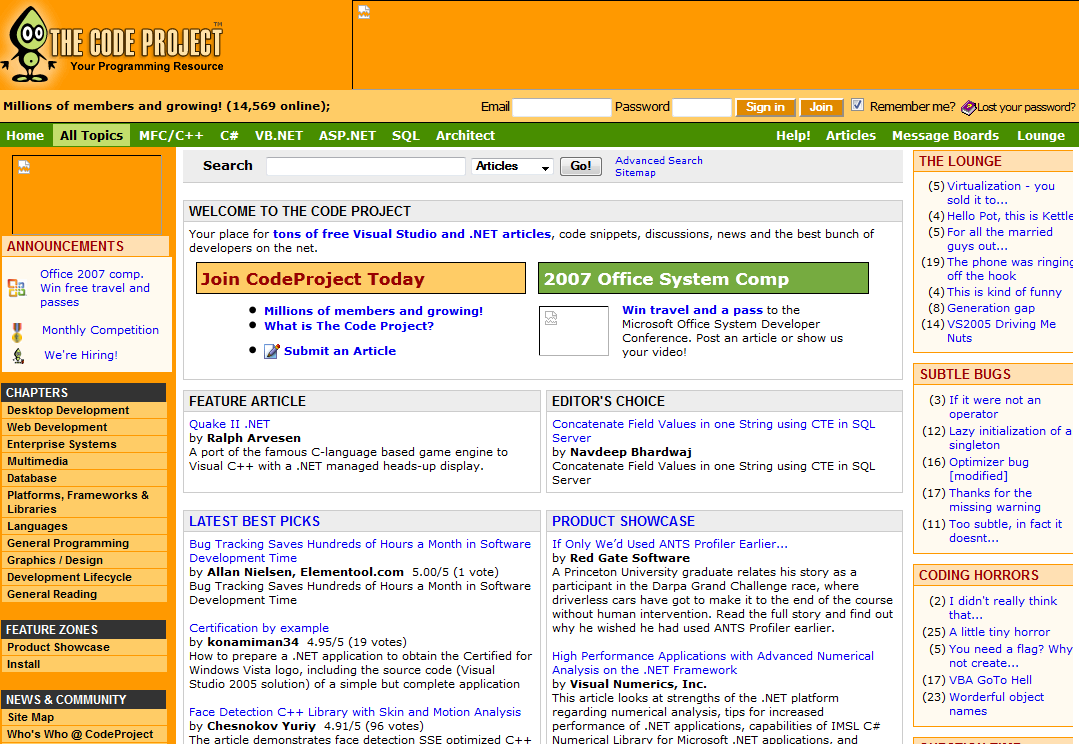Image resolution: width=1079 pixels, height=744 pixels.
Task: Click the broken image in top banner
Action: 365,12
